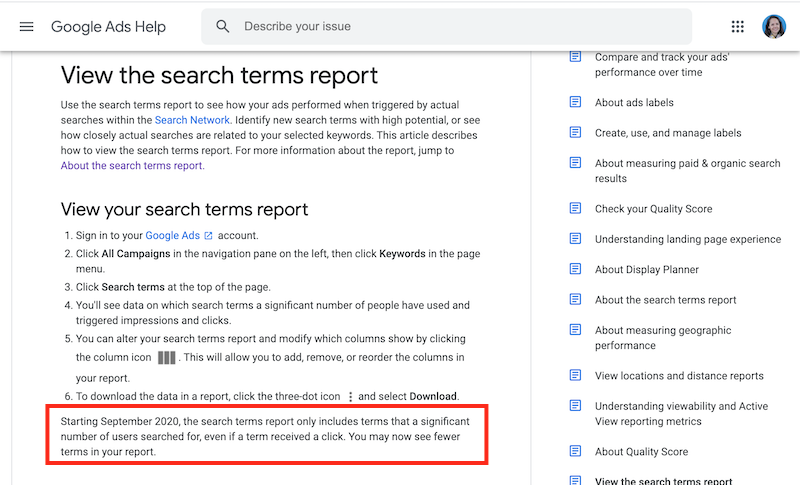Open the 'About Quality Score' article
Image resolution: width=800 pixels, height=485 pixels.
641,452
